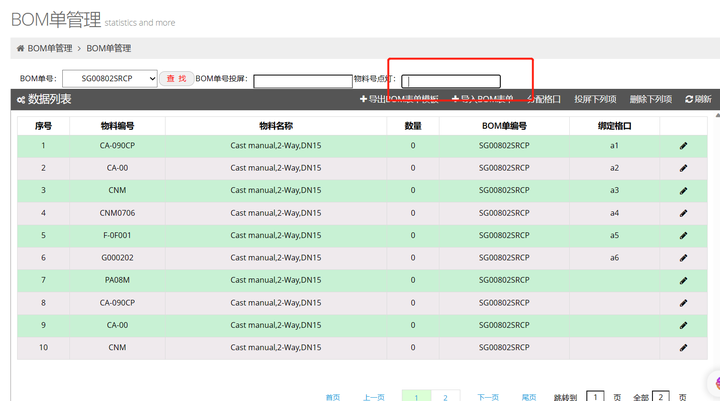Click the 物料号点灯 input field
This screenshot has height=401, width=720.
coord(451,81)
